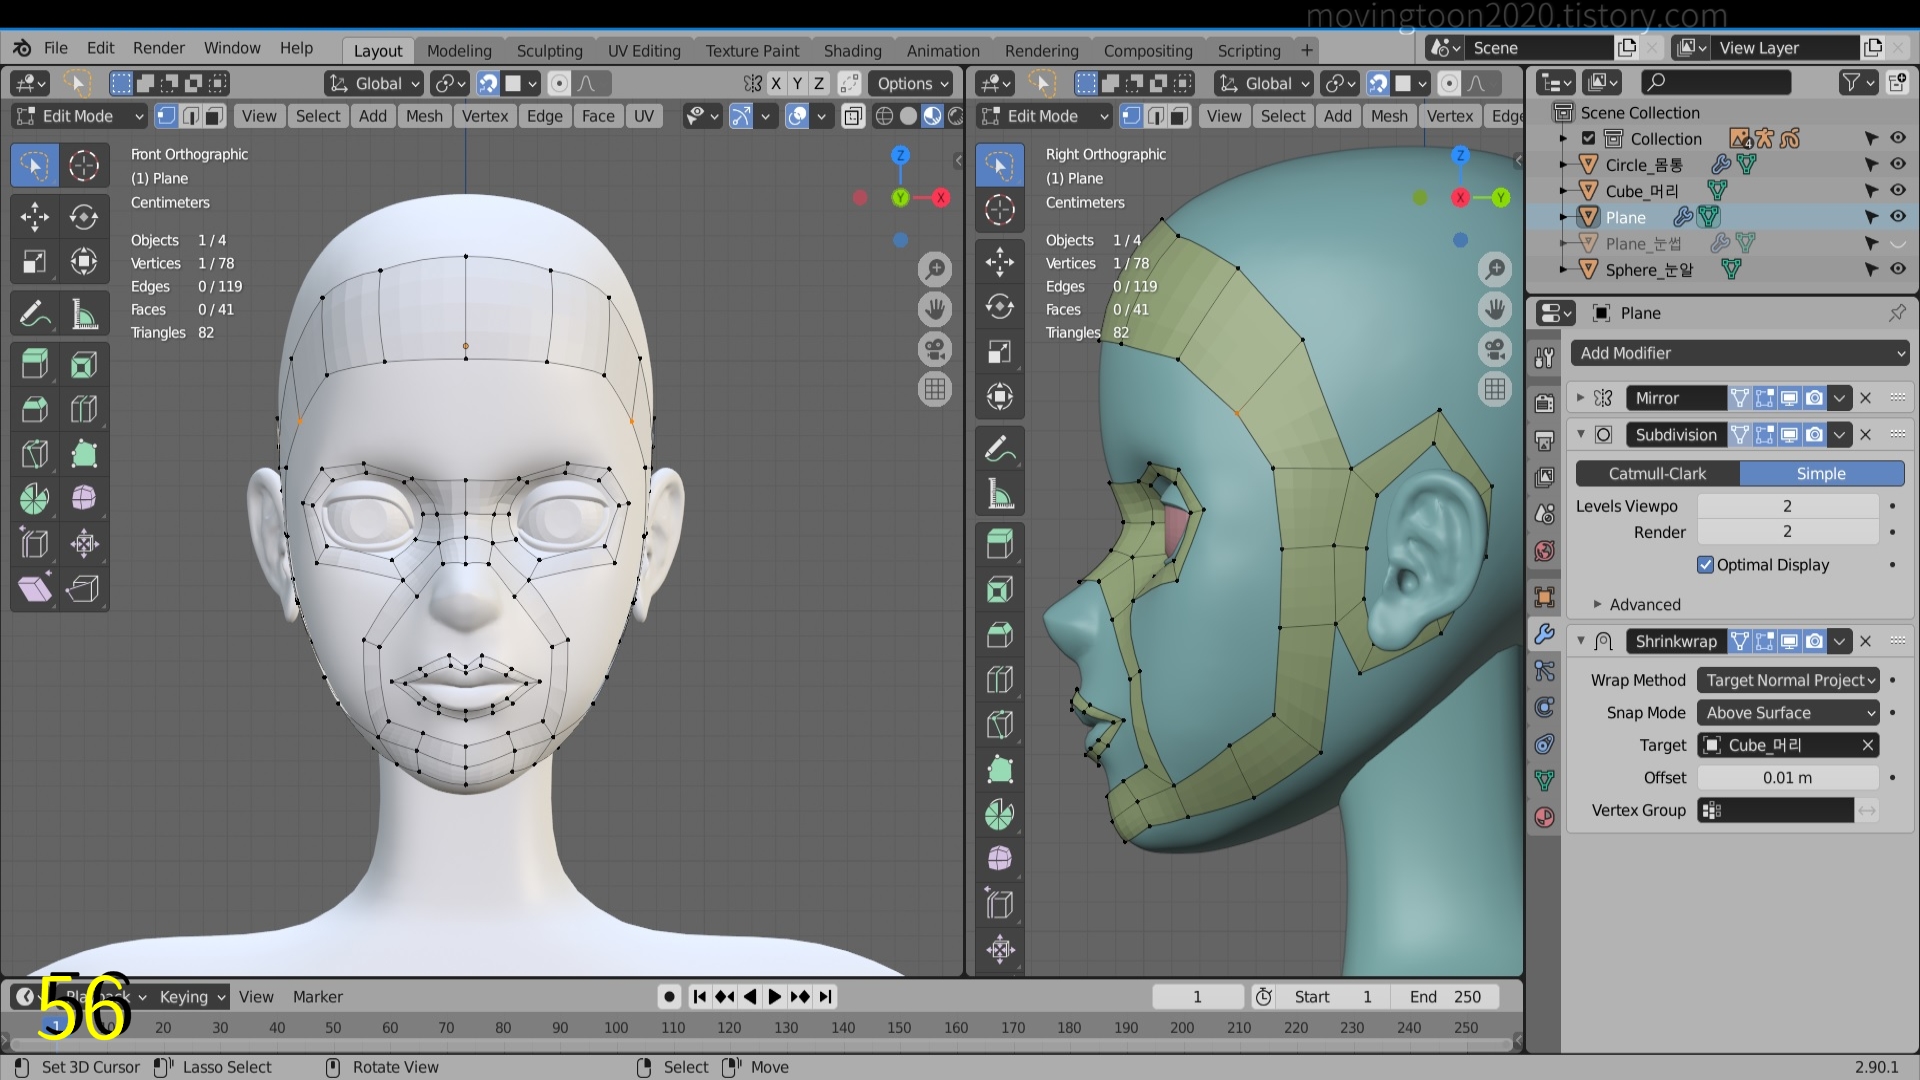This screenshot has height=1080, width=1920.
Task: Open Material properties tab
Action: 1545,817
